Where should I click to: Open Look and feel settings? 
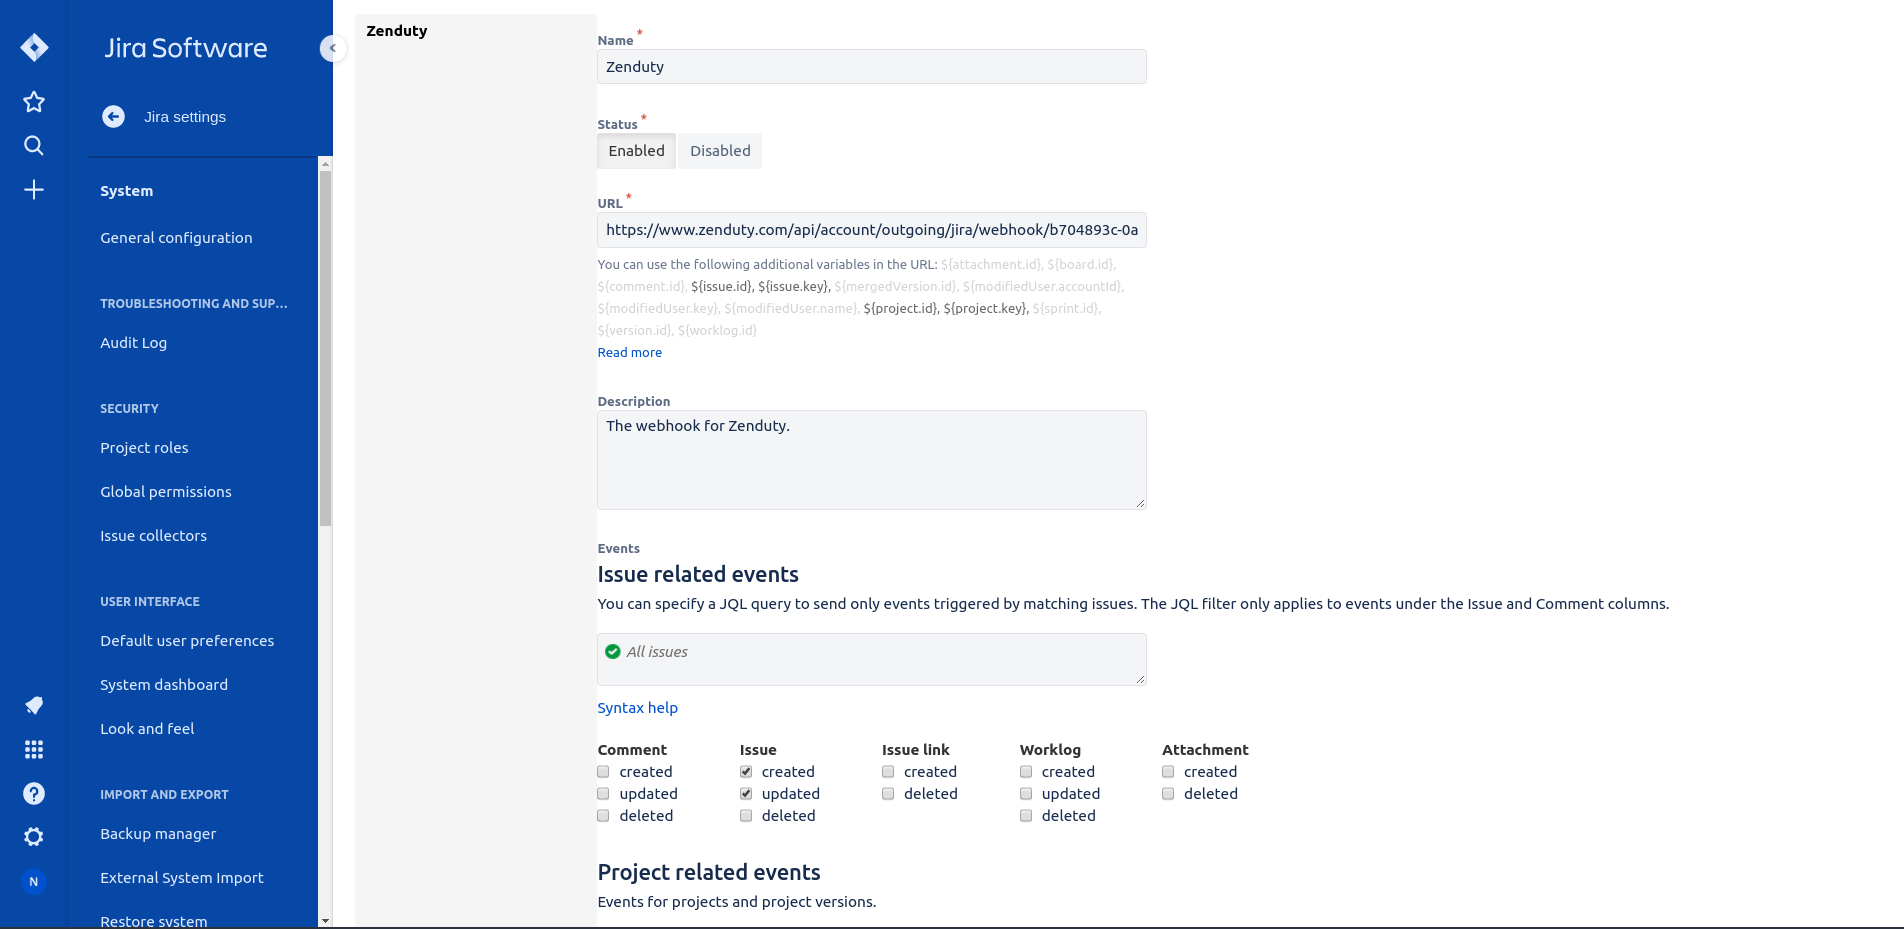tap(147, 729)
